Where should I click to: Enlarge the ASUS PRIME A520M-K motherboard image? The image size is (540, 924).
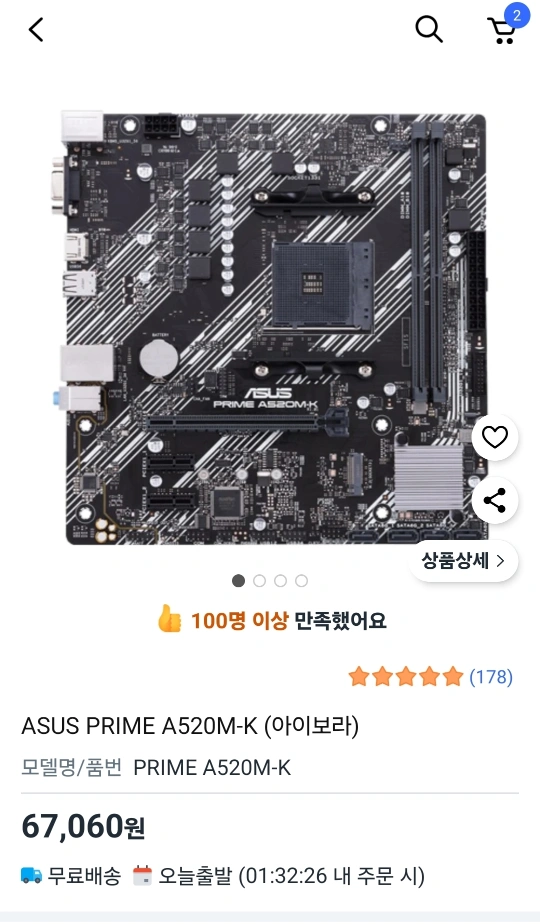tap(274, 328)
